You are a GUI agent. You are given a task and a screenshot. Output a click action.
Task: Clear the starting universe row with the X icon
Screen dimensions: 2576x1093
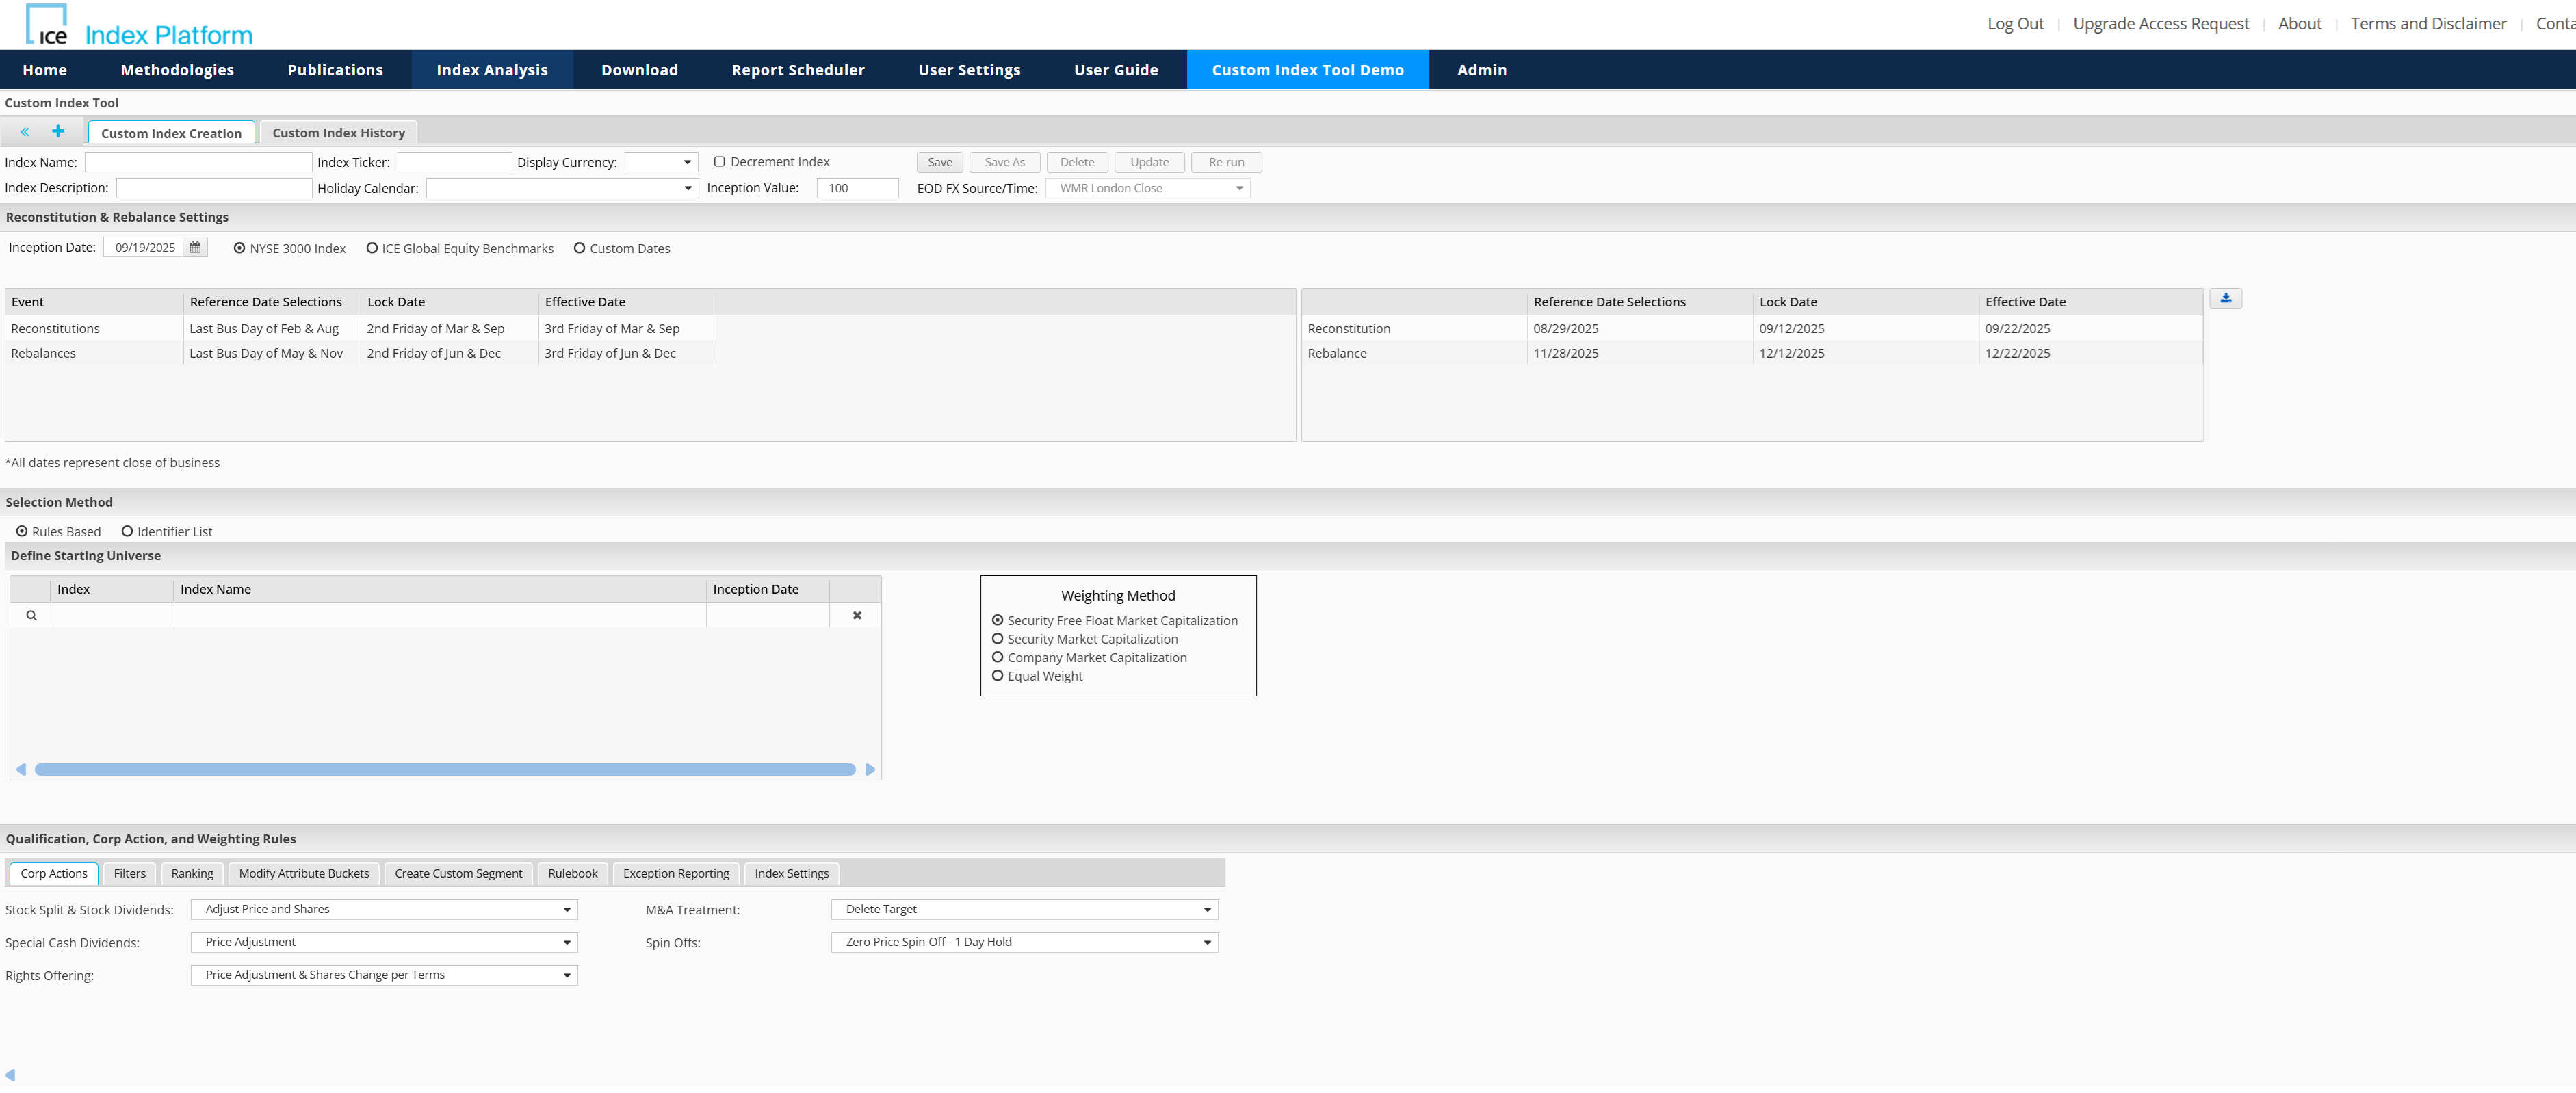click(x=856, y=615)
